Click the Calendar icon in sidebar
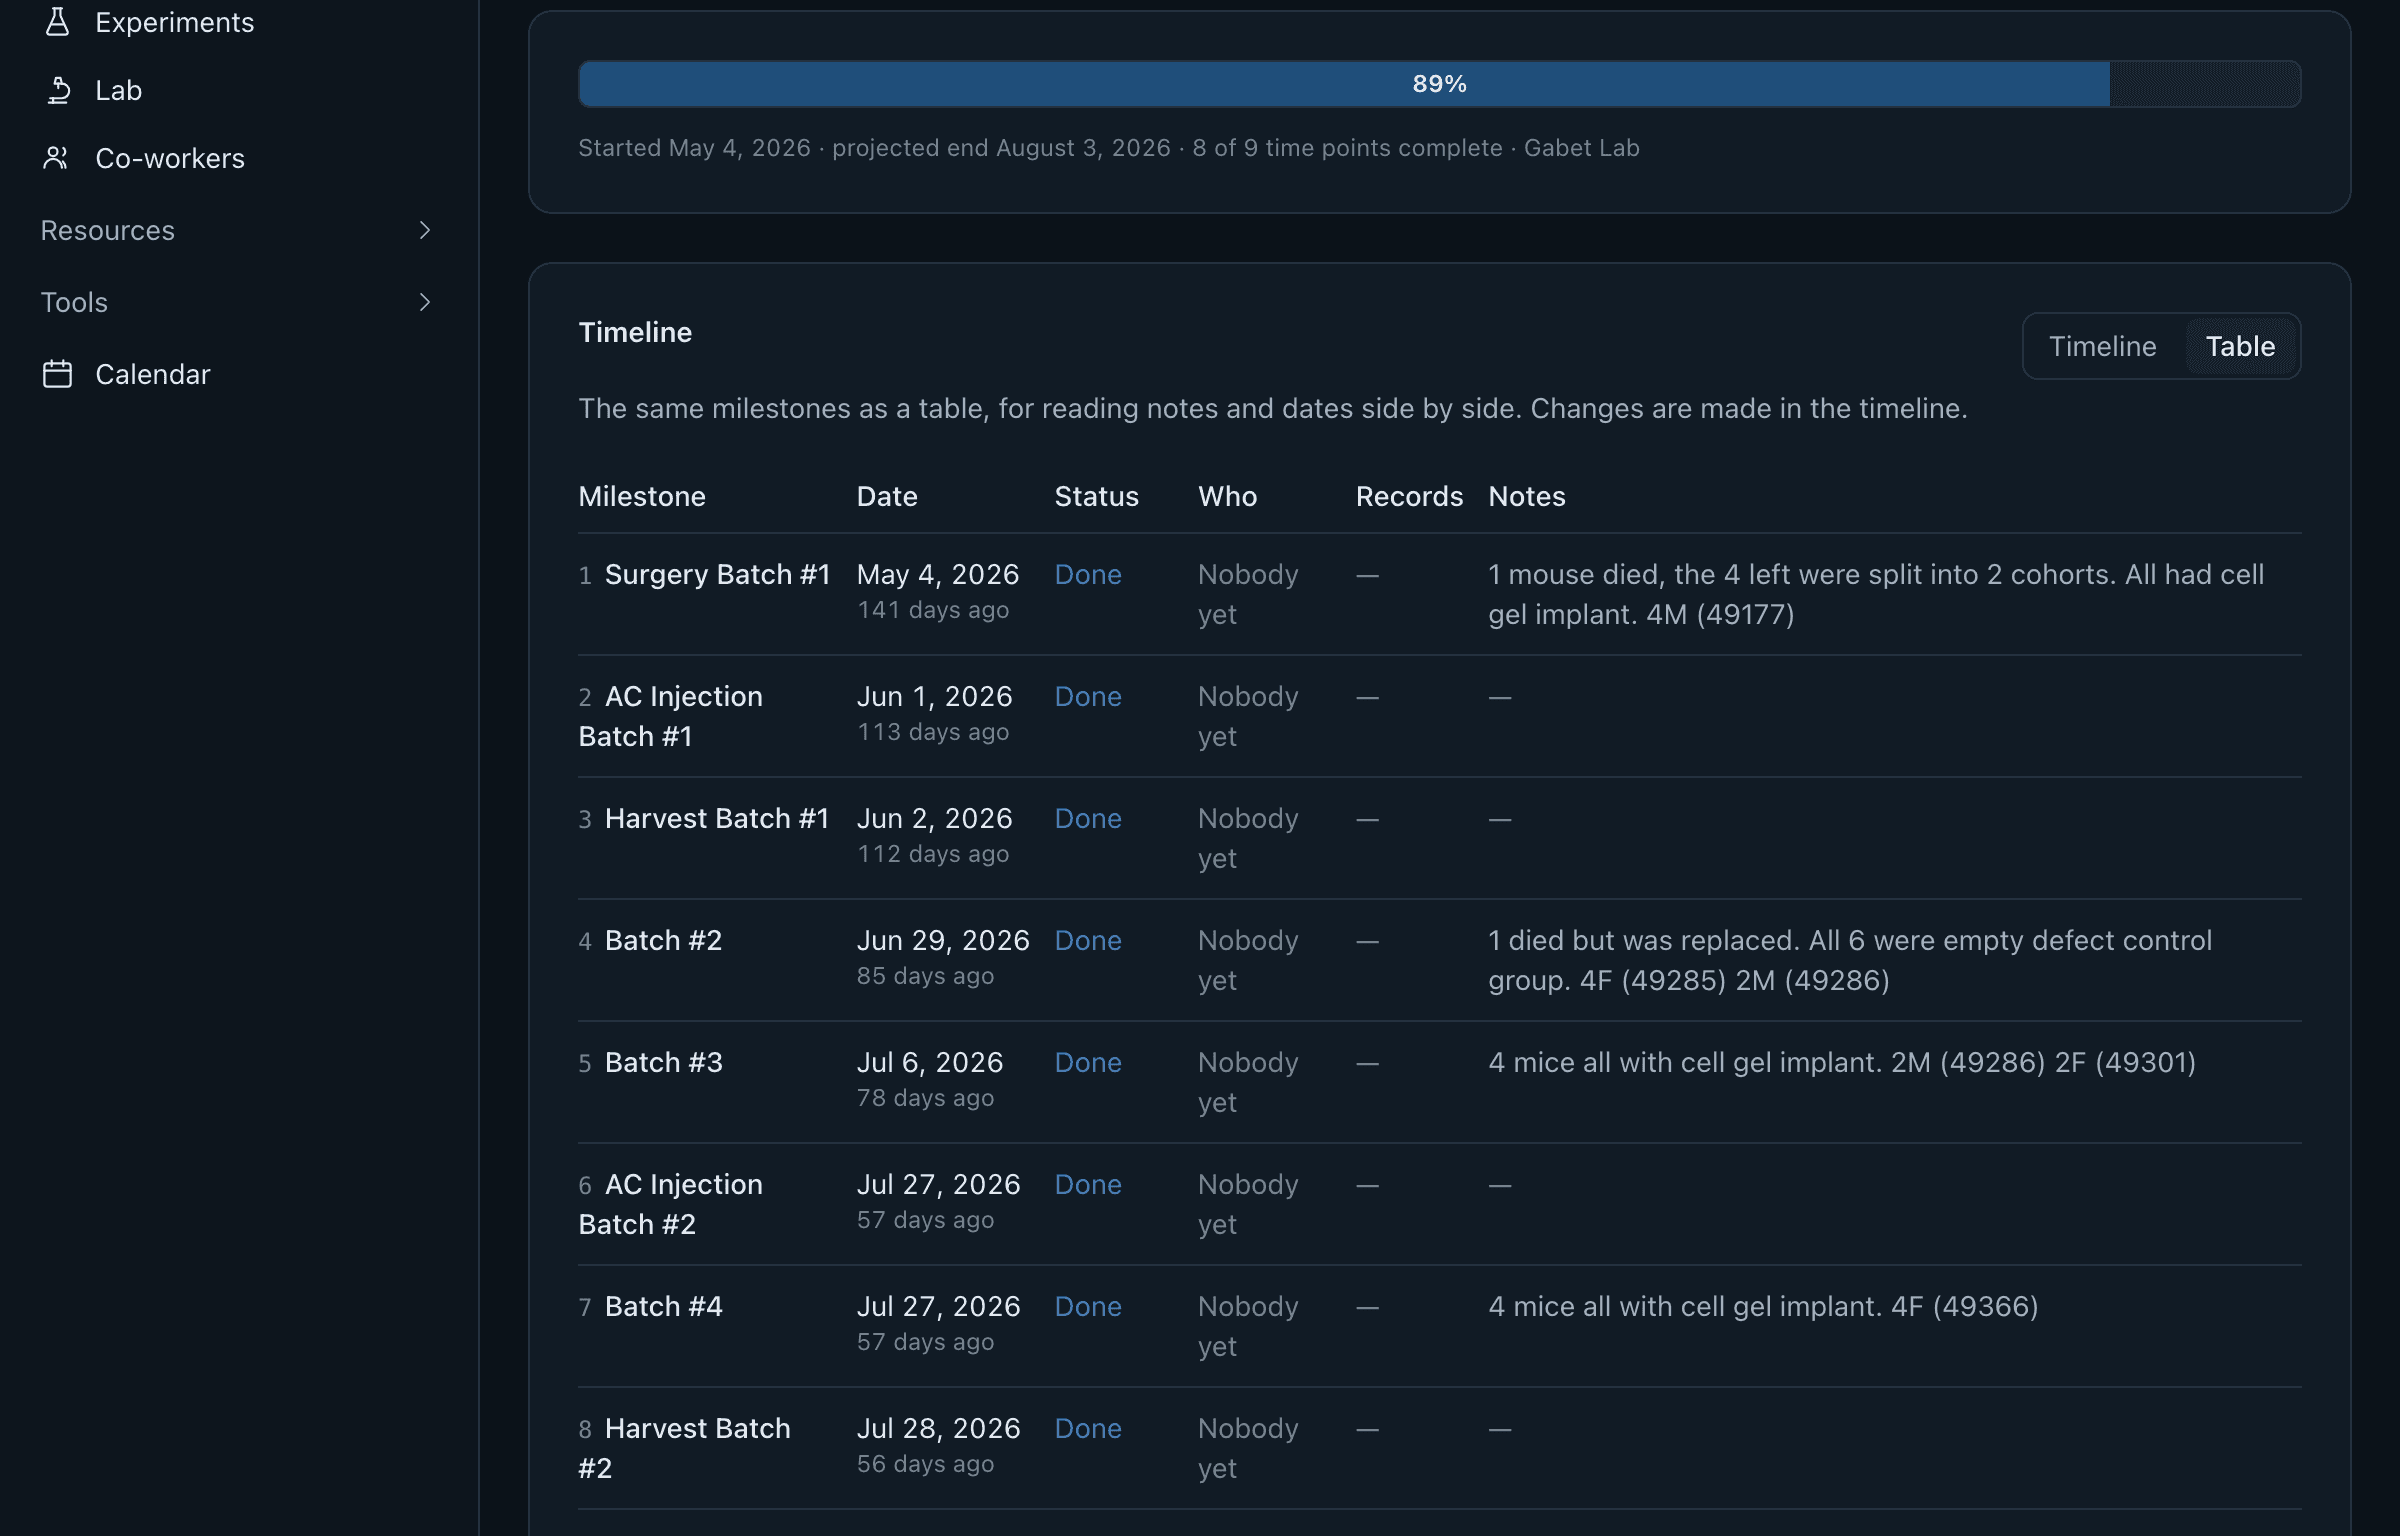 pos(58,374)
